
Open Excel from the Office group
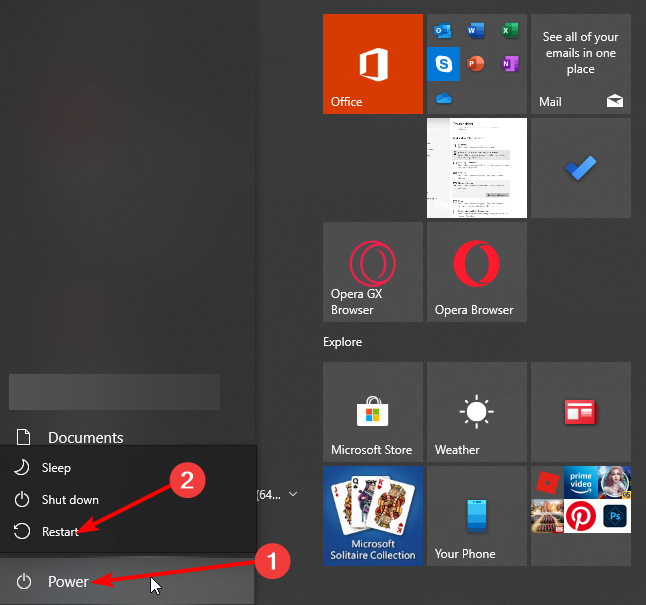coord(510,30)
